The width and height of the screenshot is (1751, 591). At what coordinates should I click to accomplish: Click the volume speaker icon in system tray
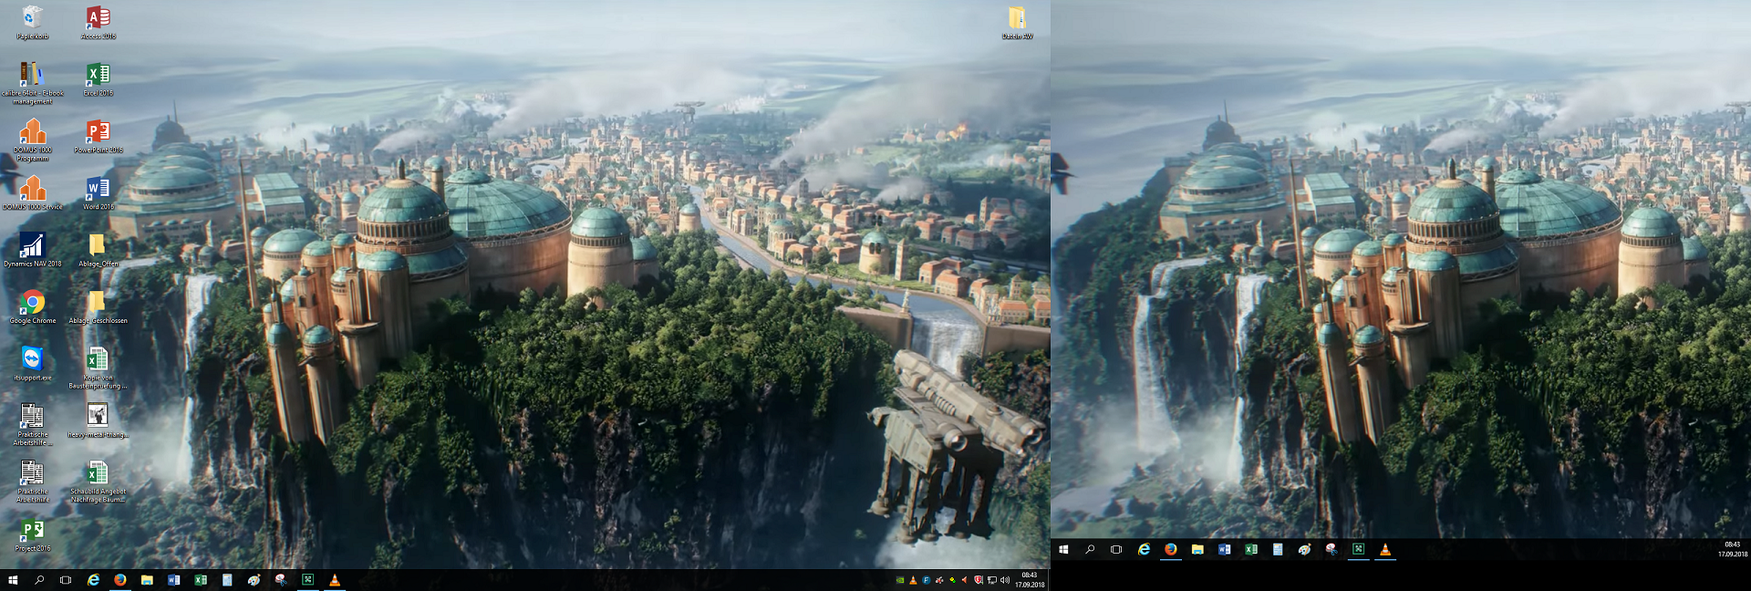point(1004,580)
